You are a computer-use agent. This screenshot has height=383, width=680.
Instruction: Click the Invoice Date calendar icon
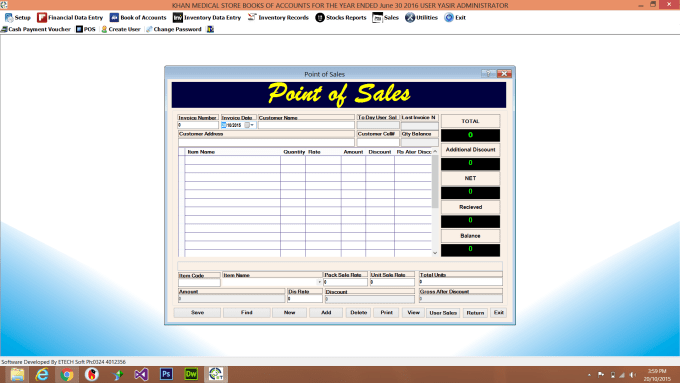[247, 125]
